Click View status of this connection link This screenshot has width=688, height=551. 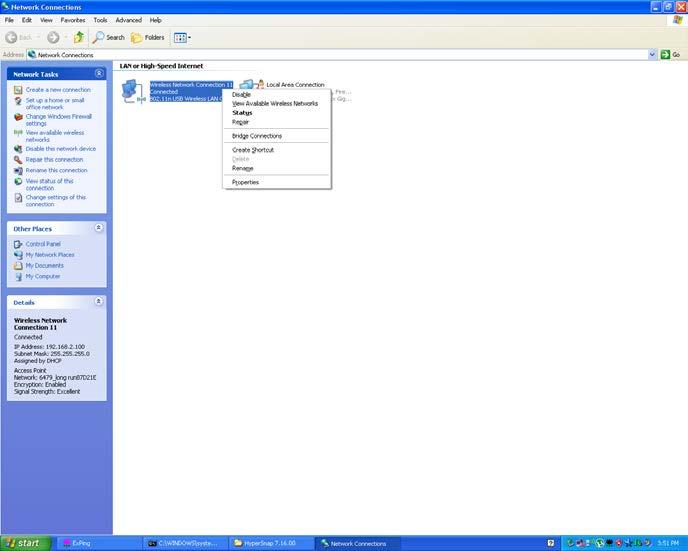coord(49,184)
